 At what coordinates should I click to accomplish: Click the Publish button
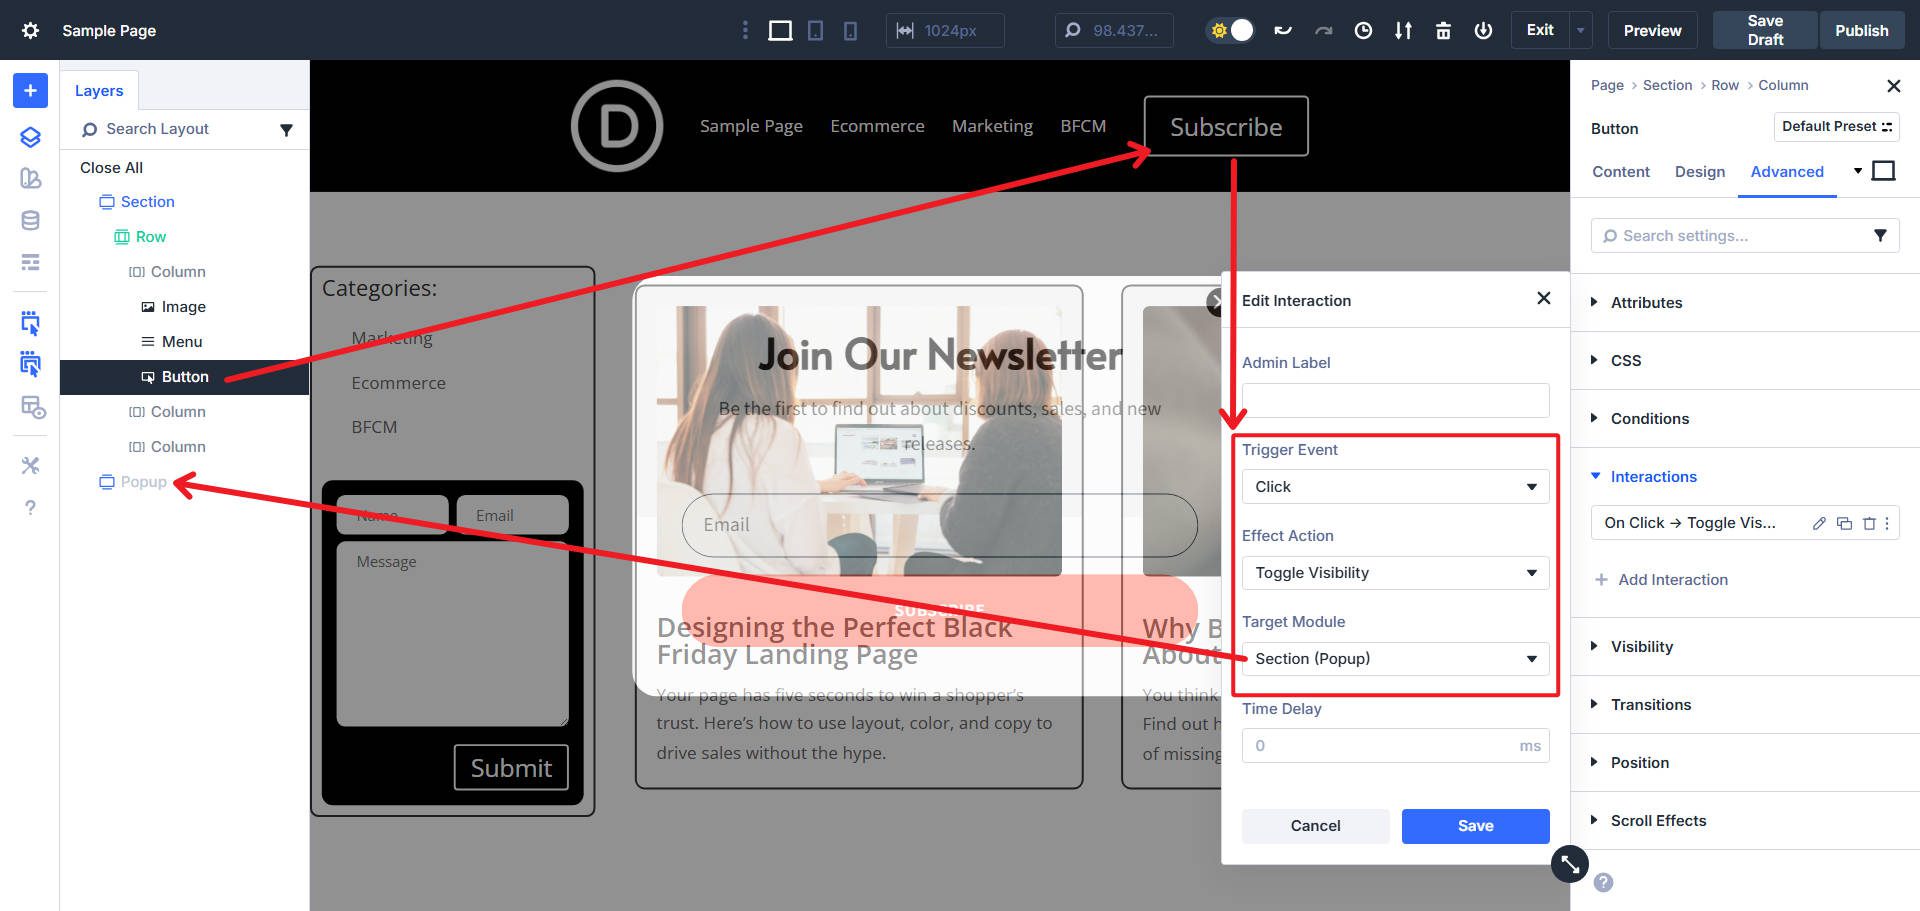coord(1861,30)
